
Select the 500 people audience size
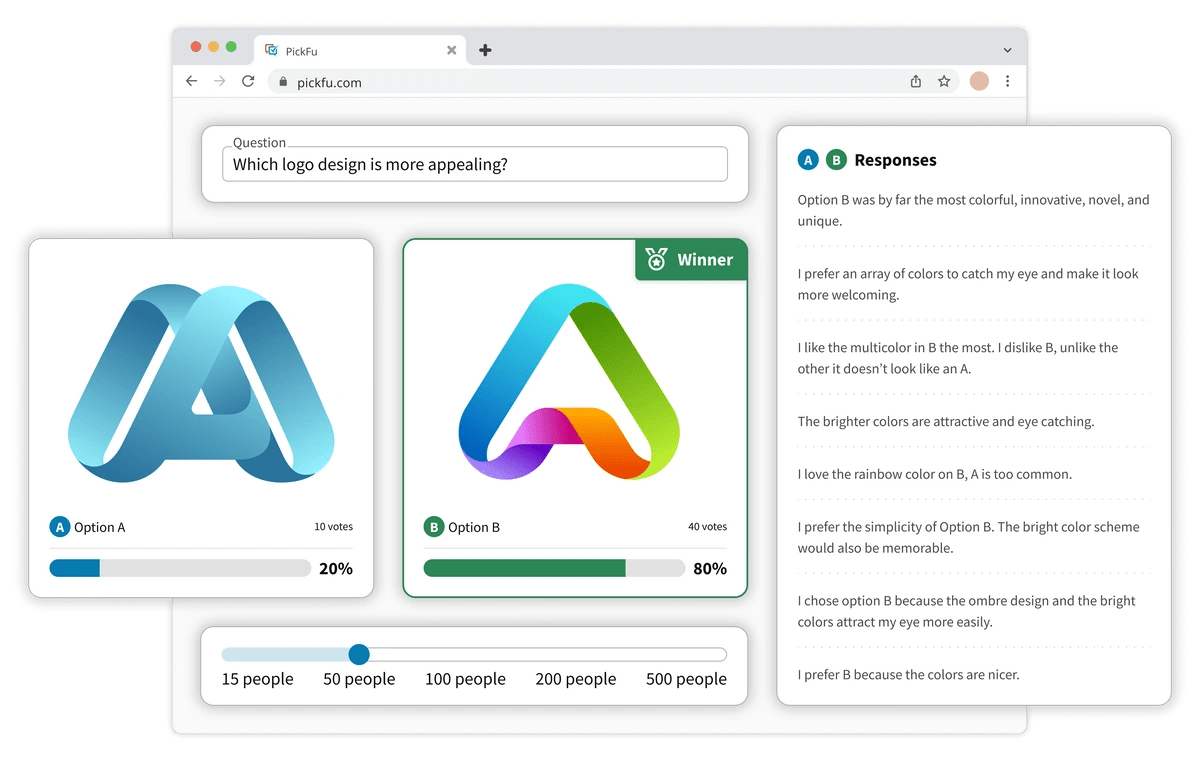[x=686, y=679]
